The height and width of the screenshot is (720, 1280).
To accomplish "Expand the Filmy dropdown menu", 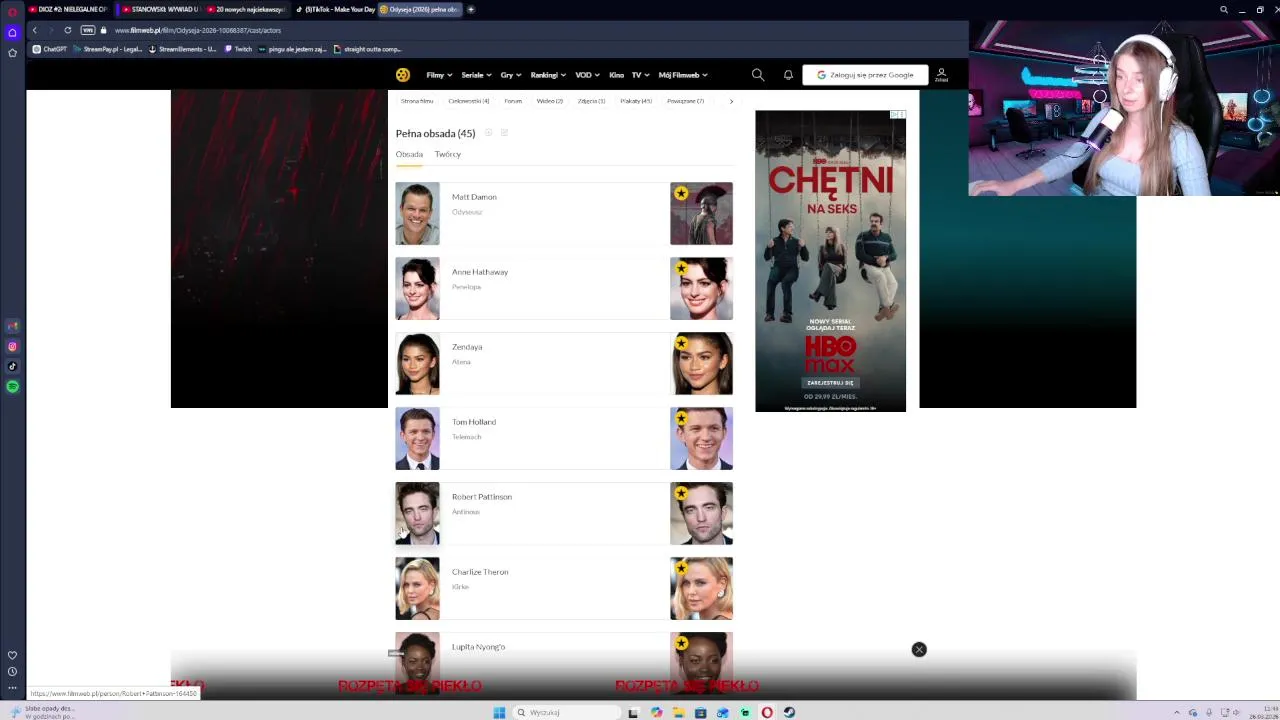I will 439,75.
